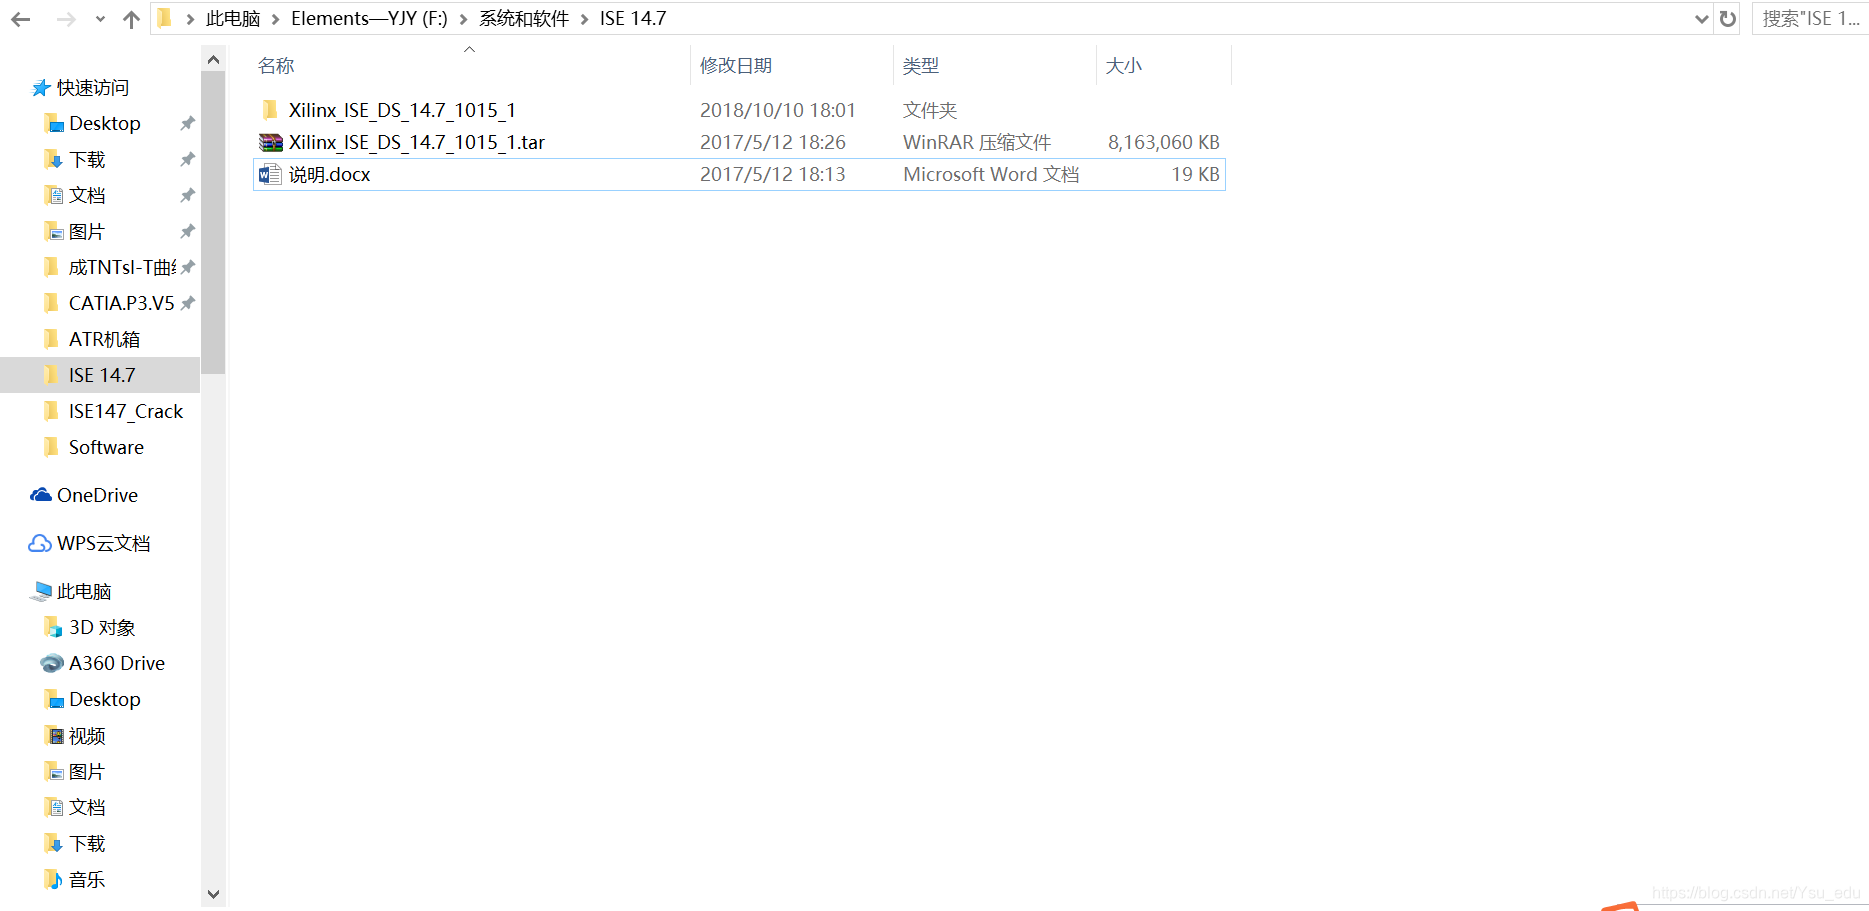
Task: Expand chevron after Elements—YJY (F:) breadcrumb
Action: [464, 19]
